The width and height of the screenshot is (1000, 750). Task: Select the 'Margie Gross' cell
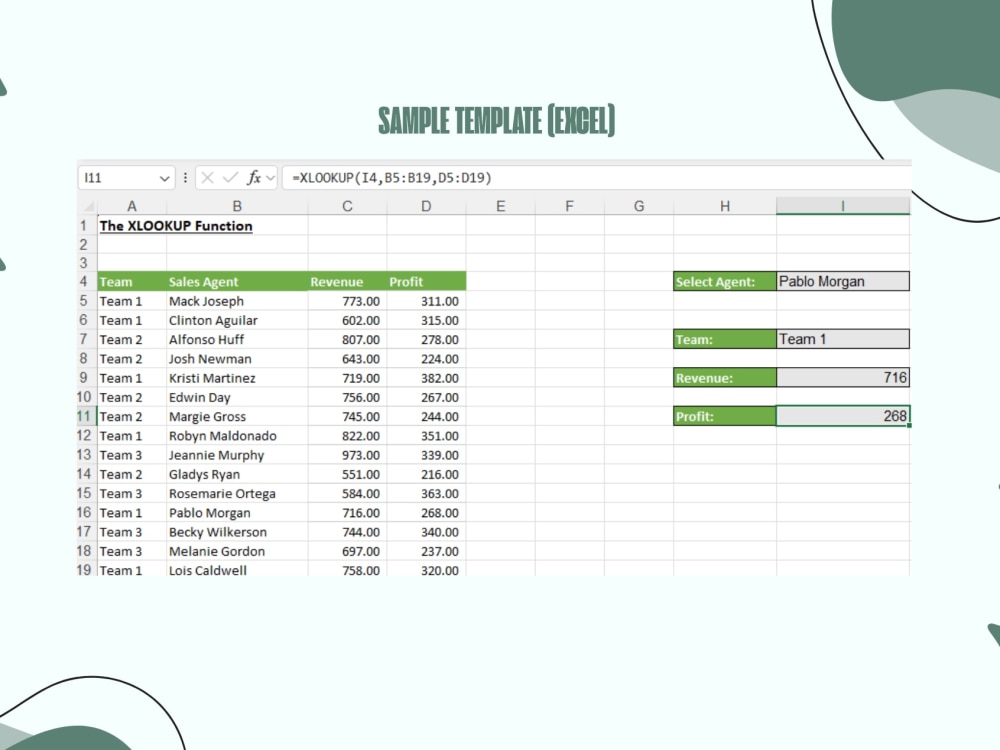pos(237,416)
